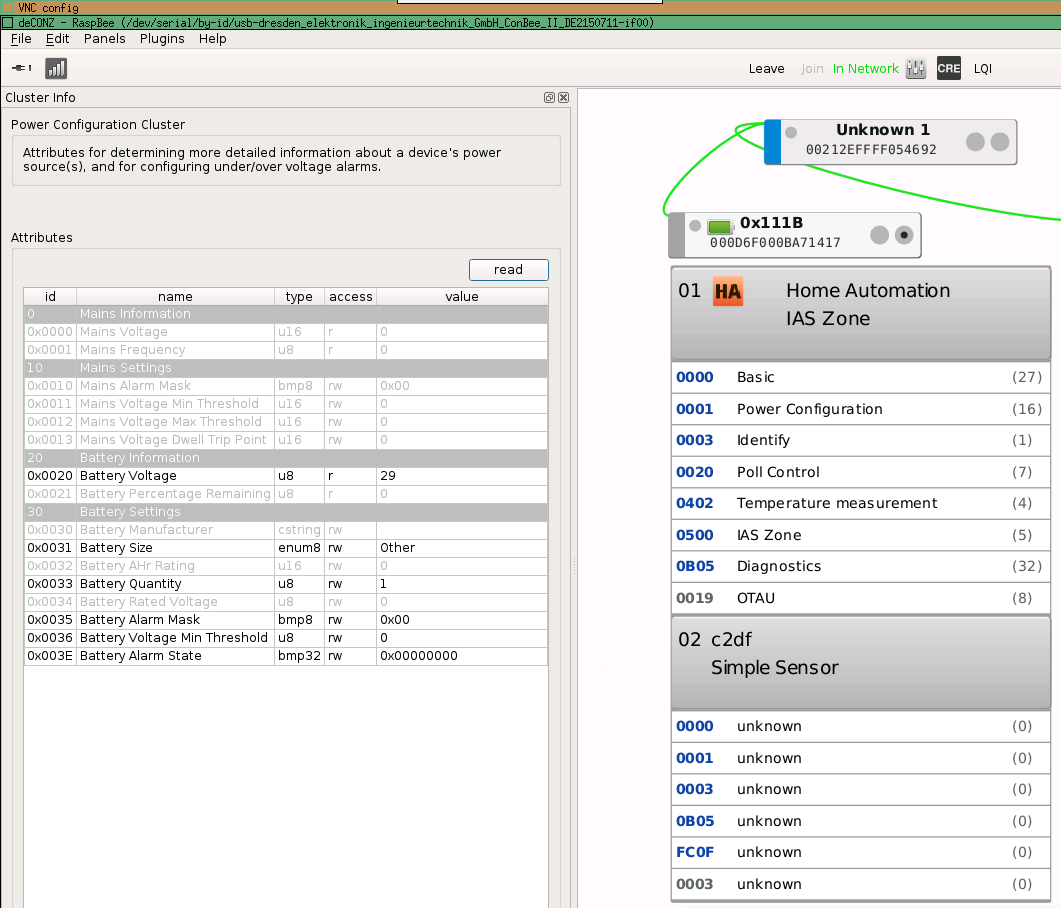Select the 0001 Power Configuration cluster

tap(861, 409)
